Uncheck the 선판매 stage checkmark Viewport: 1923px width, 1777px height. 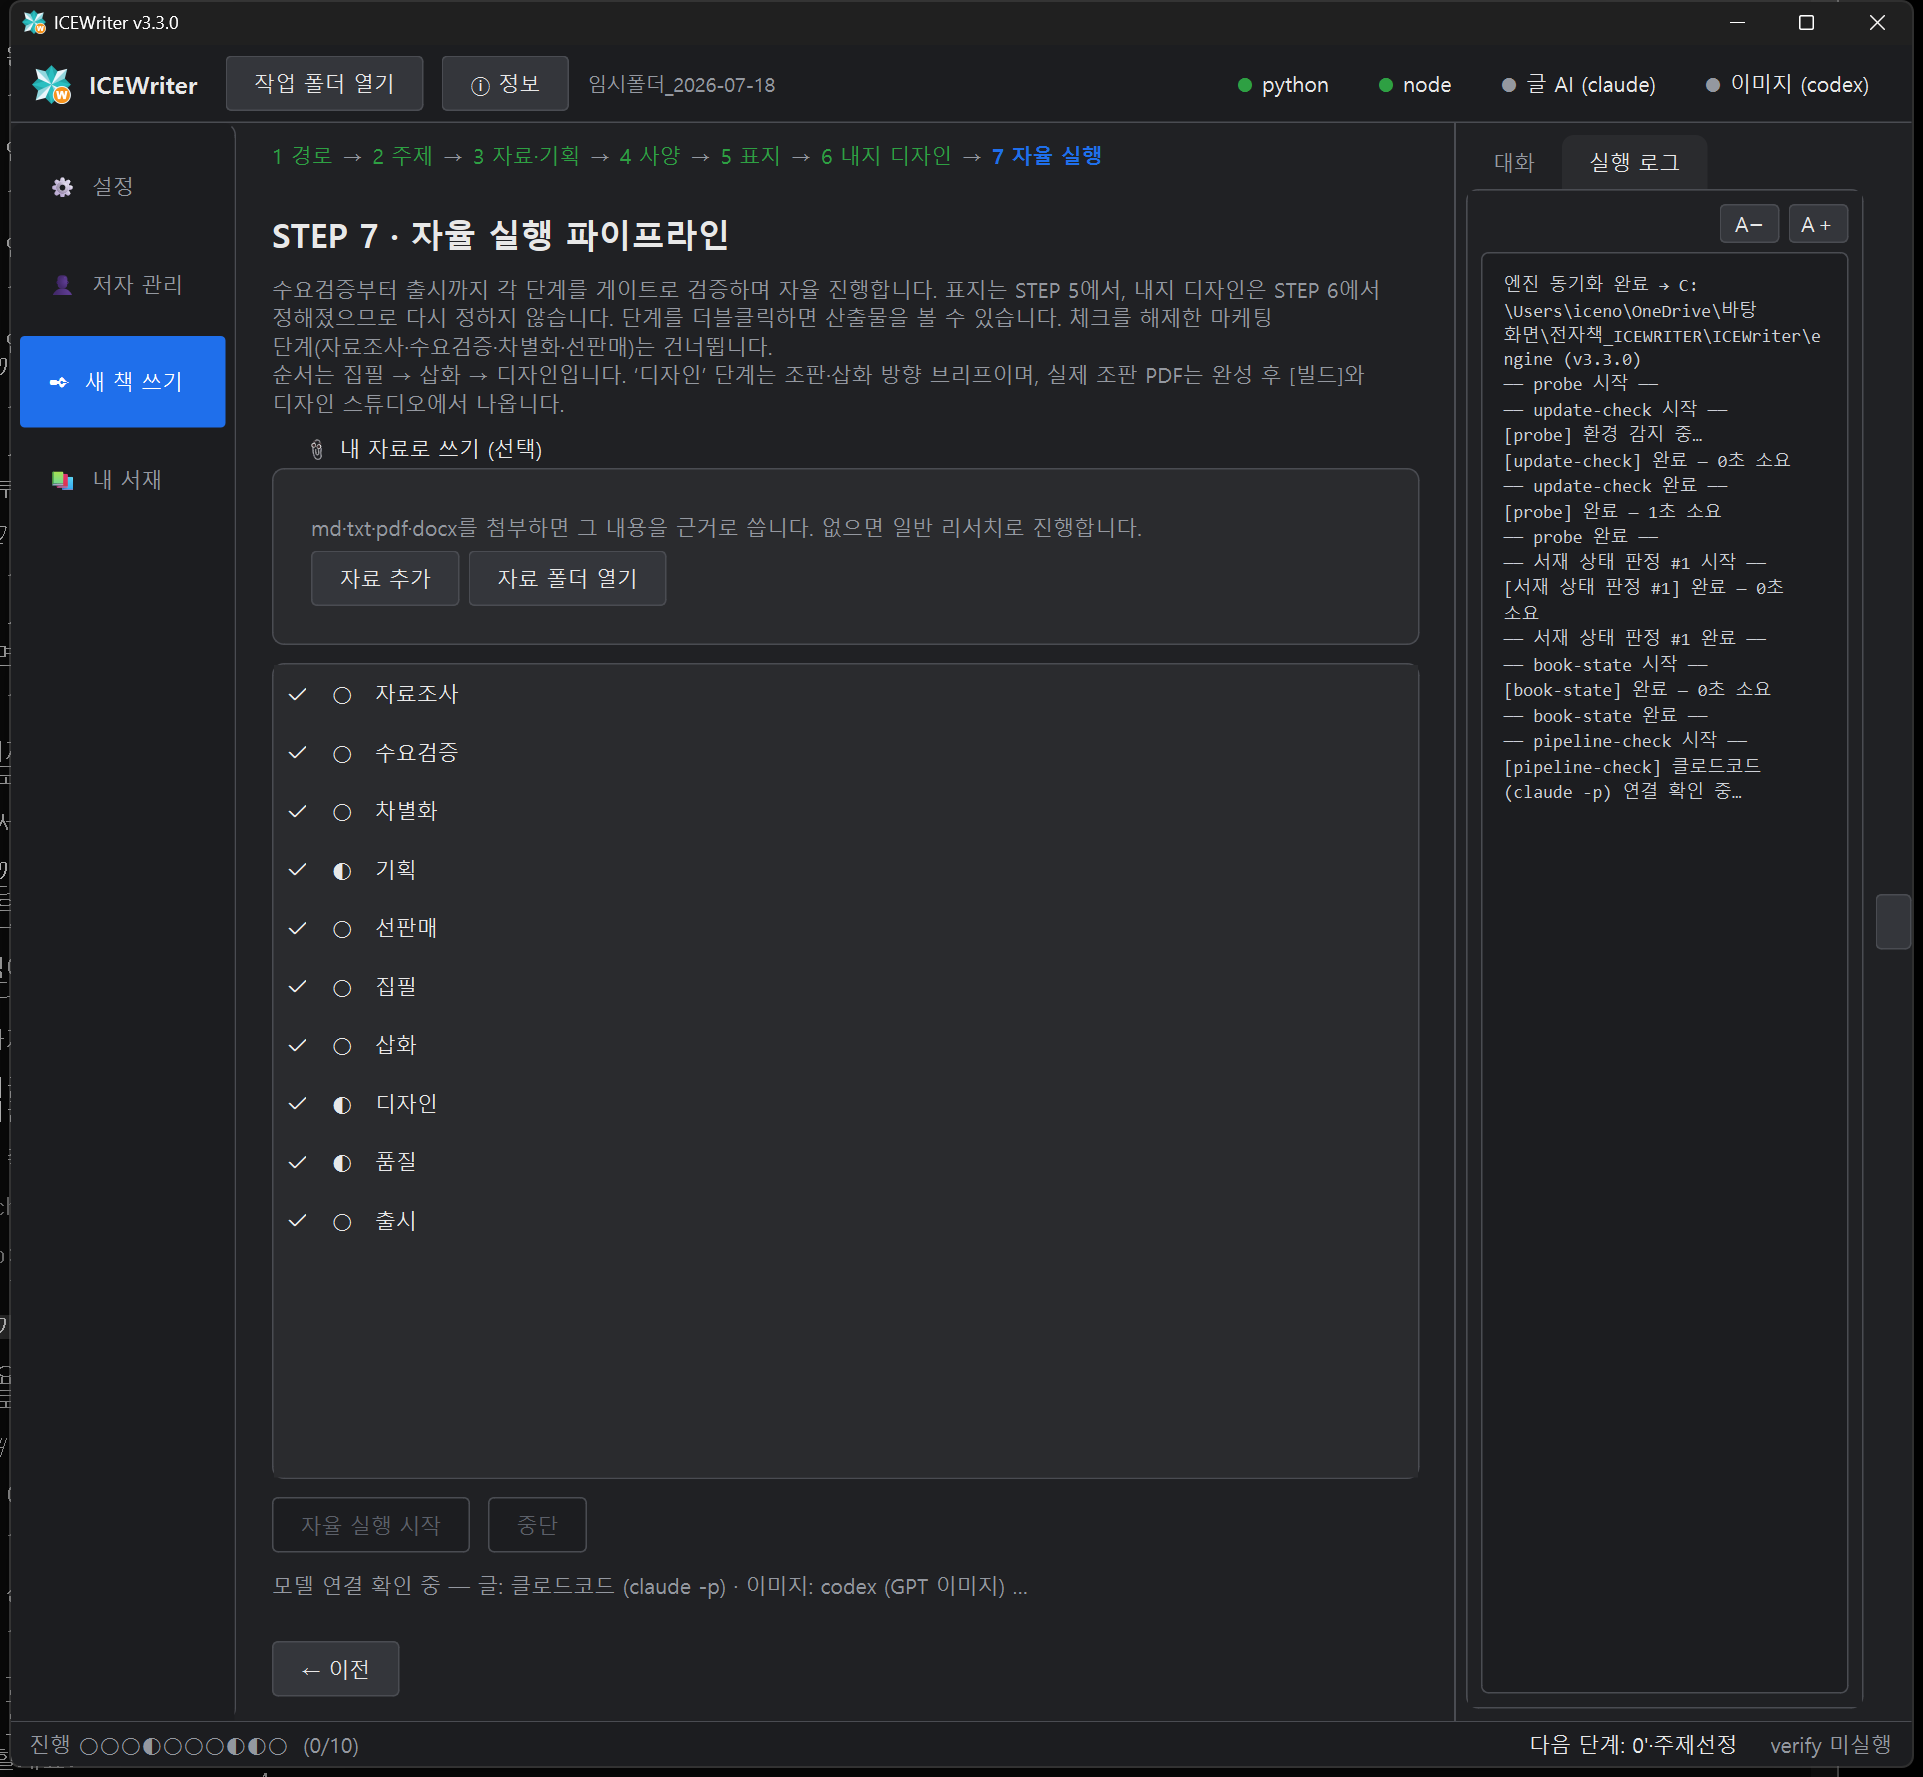pyautogui.click(x=297, y=928)
